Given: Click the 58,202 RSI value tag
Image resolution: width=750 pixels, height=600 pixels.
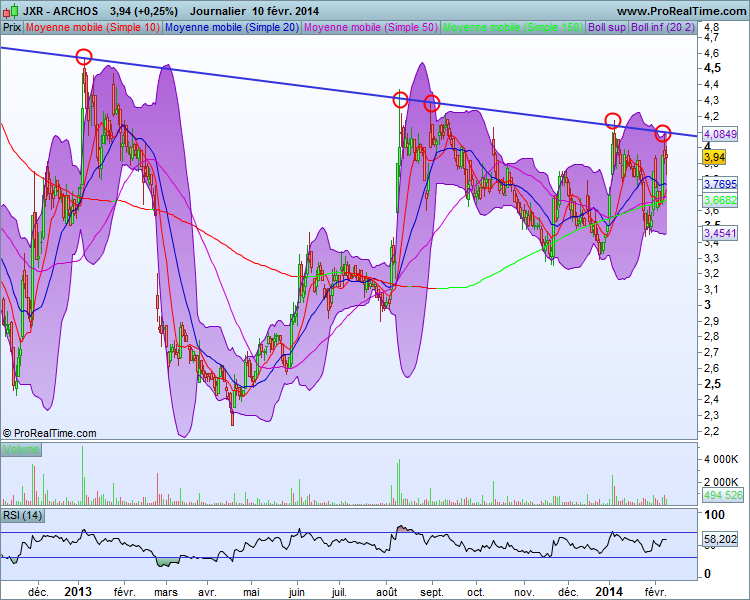Looking at the screenshot, I should coord(720,539).
